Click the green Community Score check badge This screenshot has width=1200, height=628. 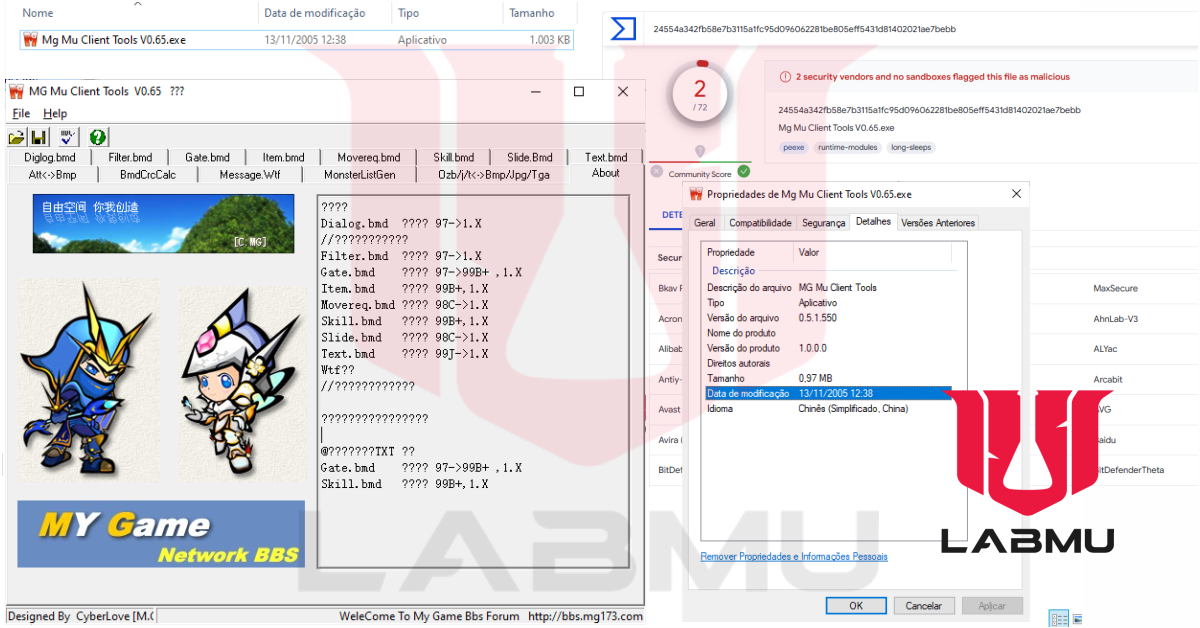coord(743,171)
